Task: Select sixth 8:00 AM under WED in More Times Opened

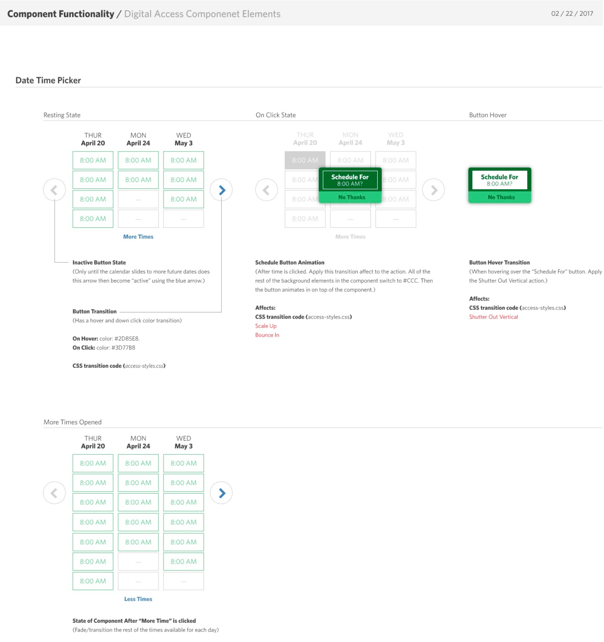Action: pyautogui.click(x=183, y=561)
